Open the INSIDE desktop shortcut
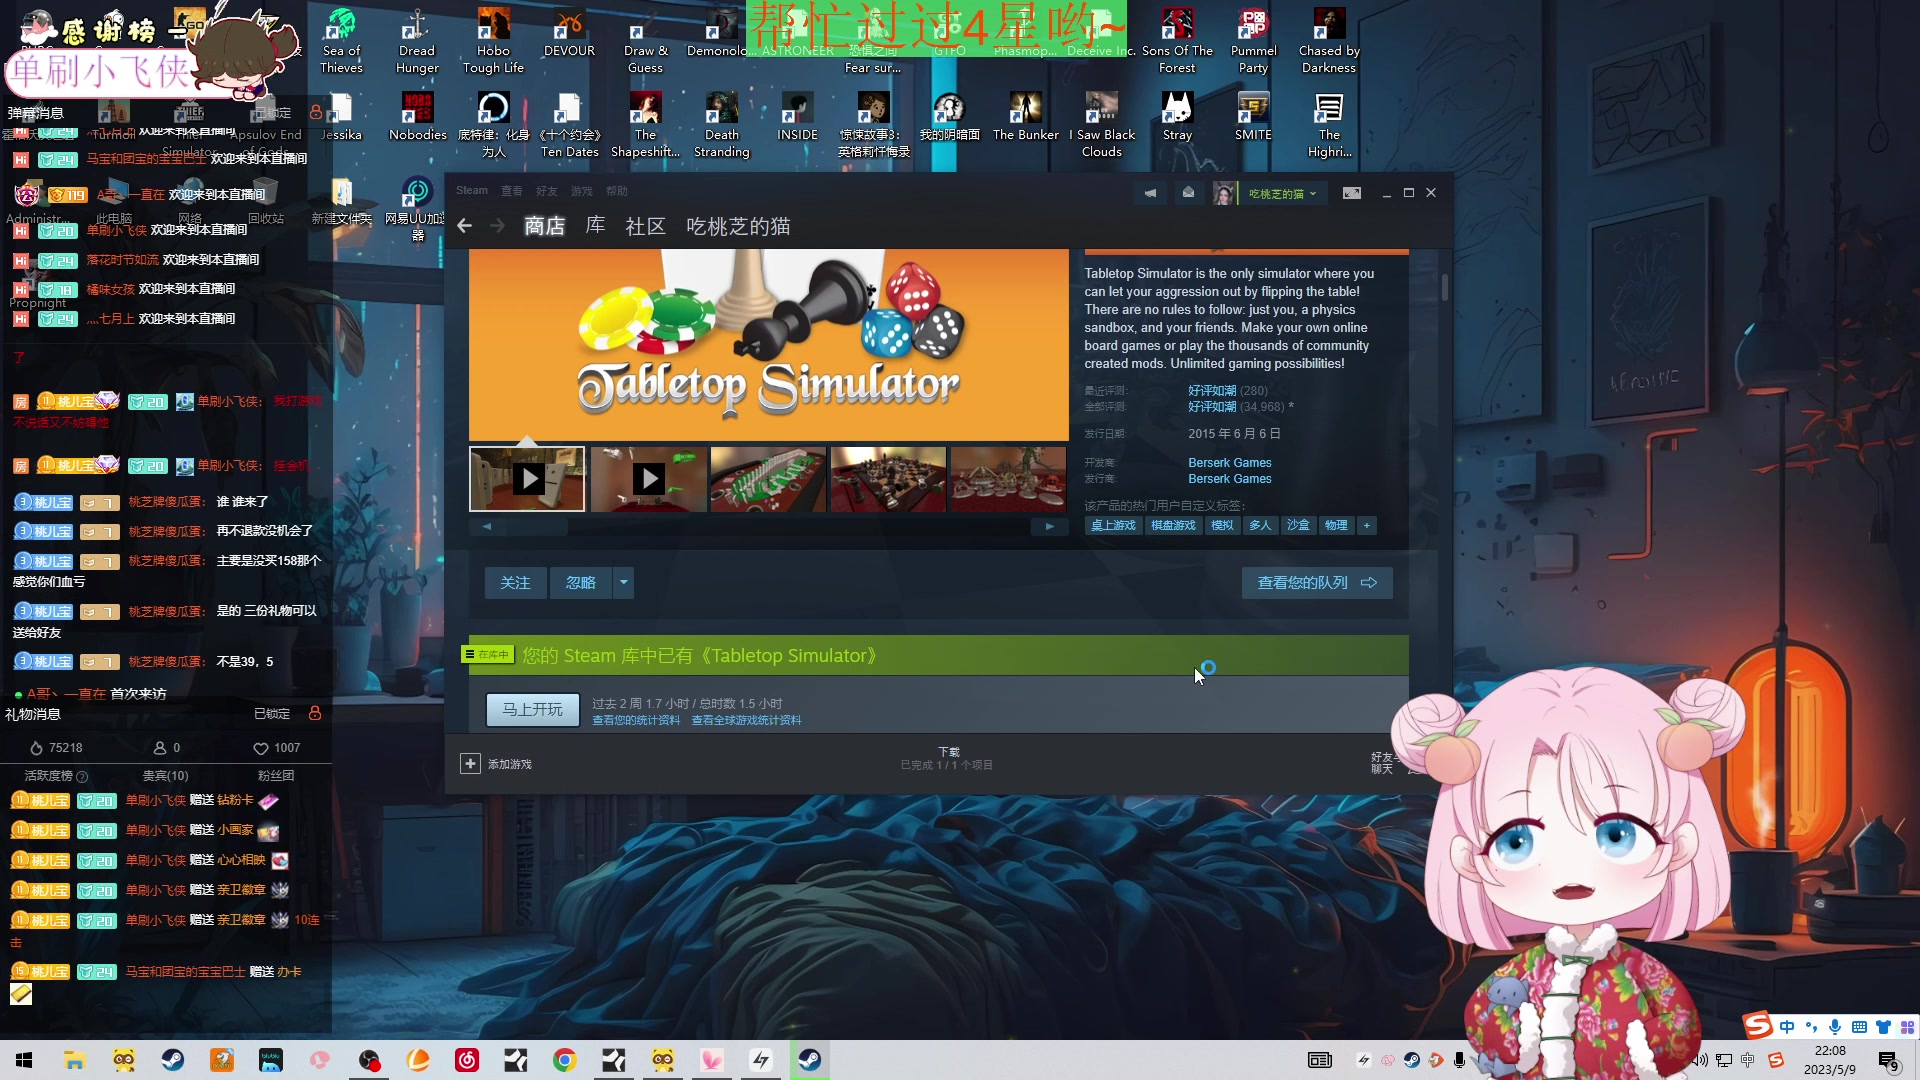 797,116
